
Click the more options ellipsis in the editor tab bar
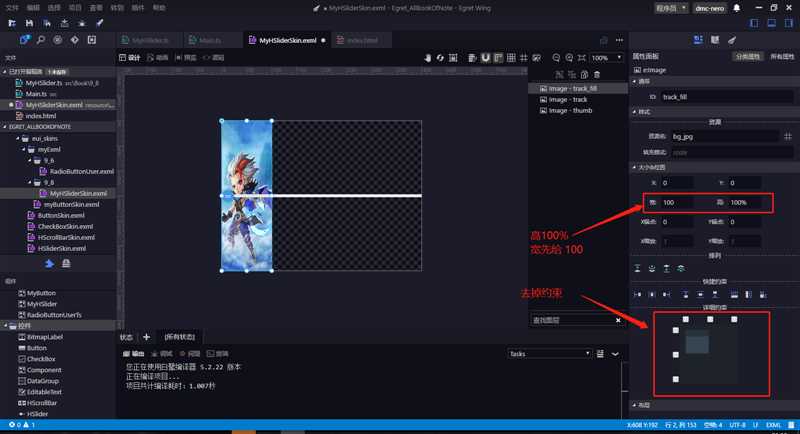619,40
